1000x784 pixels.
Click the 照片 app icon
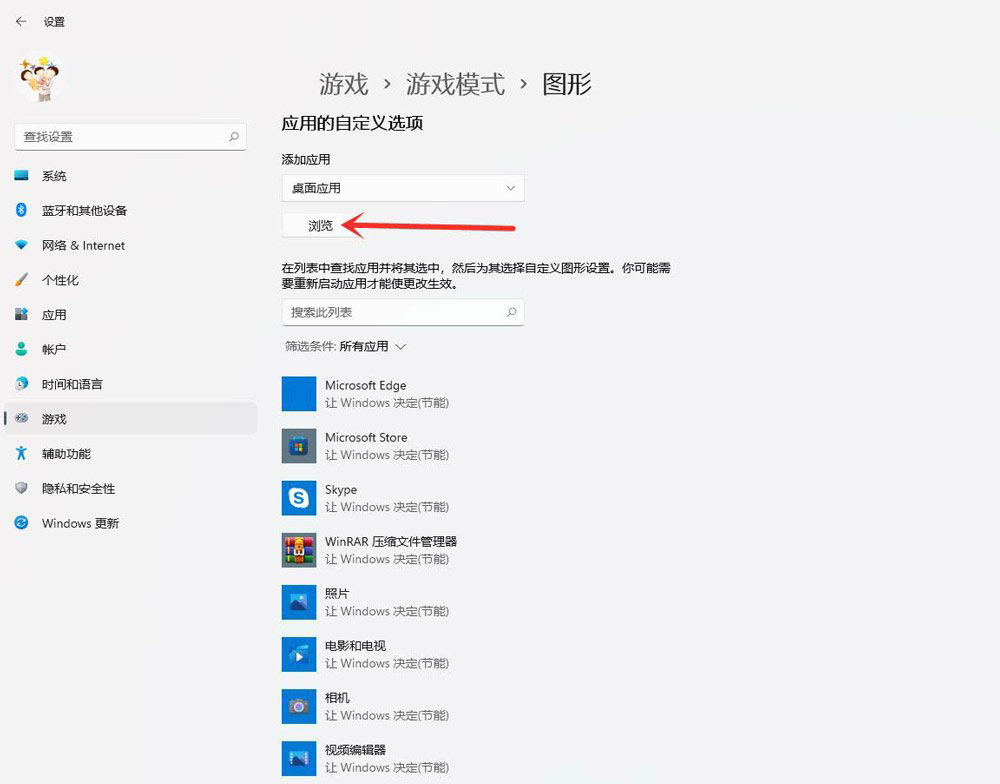pos(299,602)
